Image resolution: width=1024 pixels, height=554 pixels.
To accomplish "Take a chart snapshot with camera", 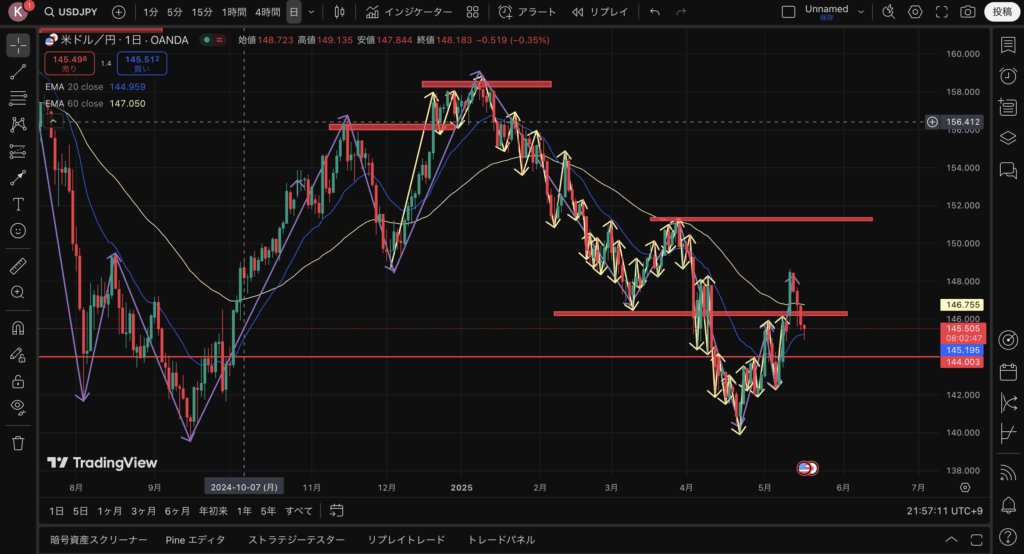I will click(968, 12).
